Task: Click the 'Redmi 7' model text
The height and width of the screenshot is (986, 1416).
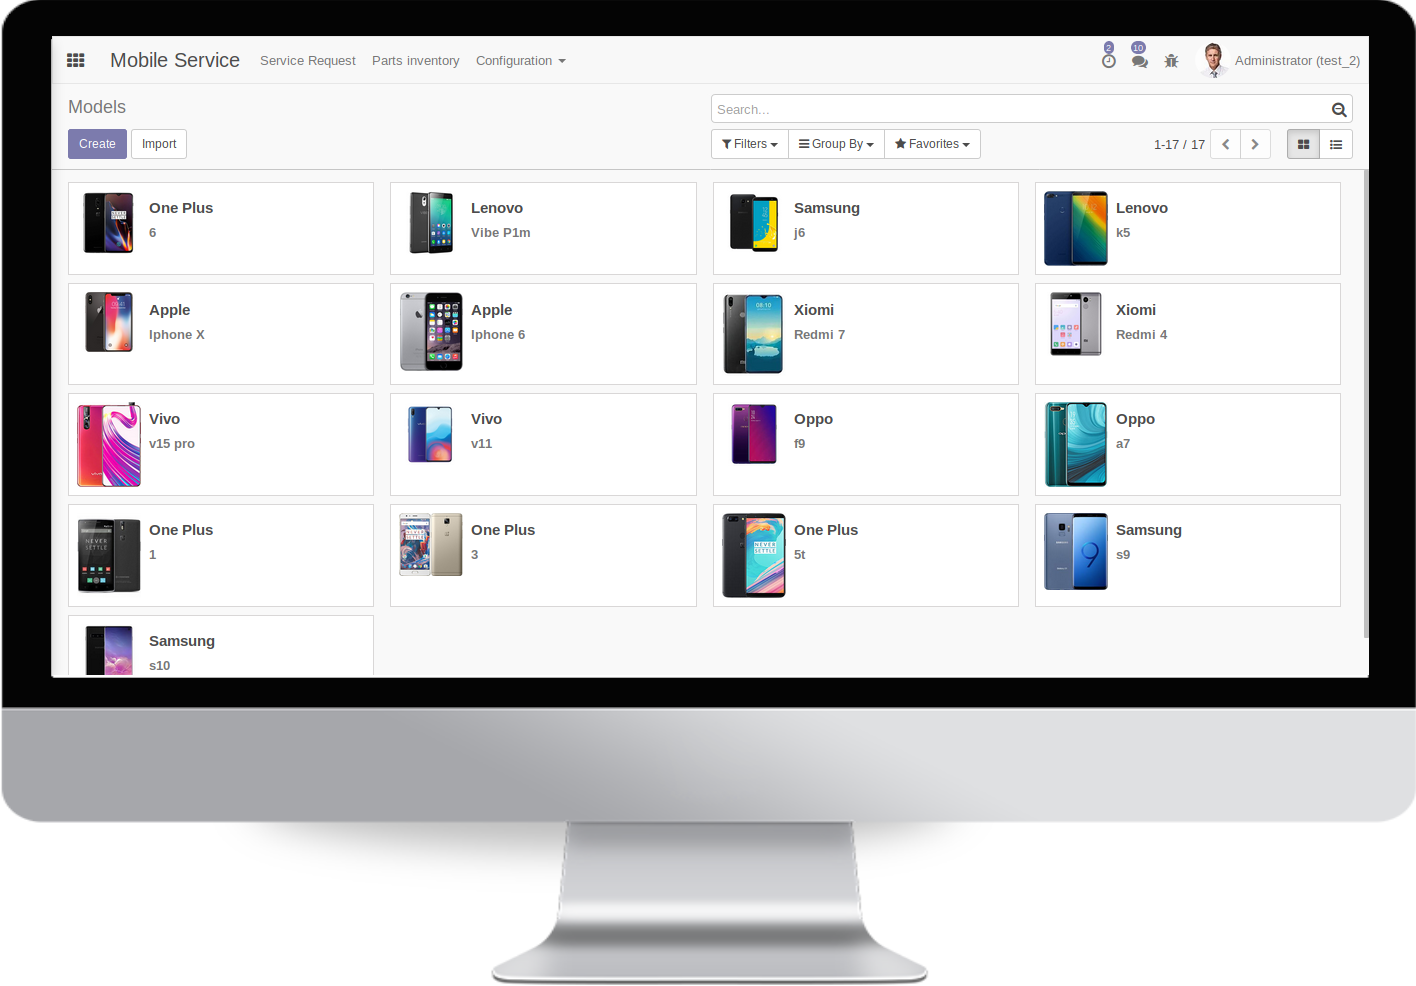Action: coord(819,334)
